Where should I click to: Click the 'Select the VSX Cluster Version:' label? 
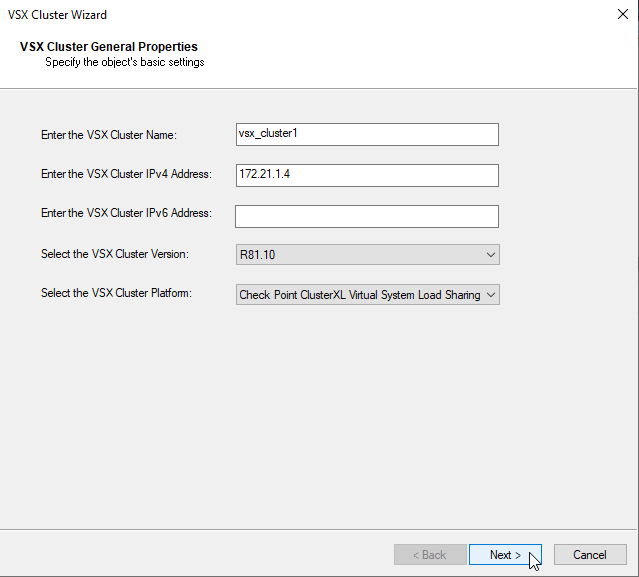[115, 254]
